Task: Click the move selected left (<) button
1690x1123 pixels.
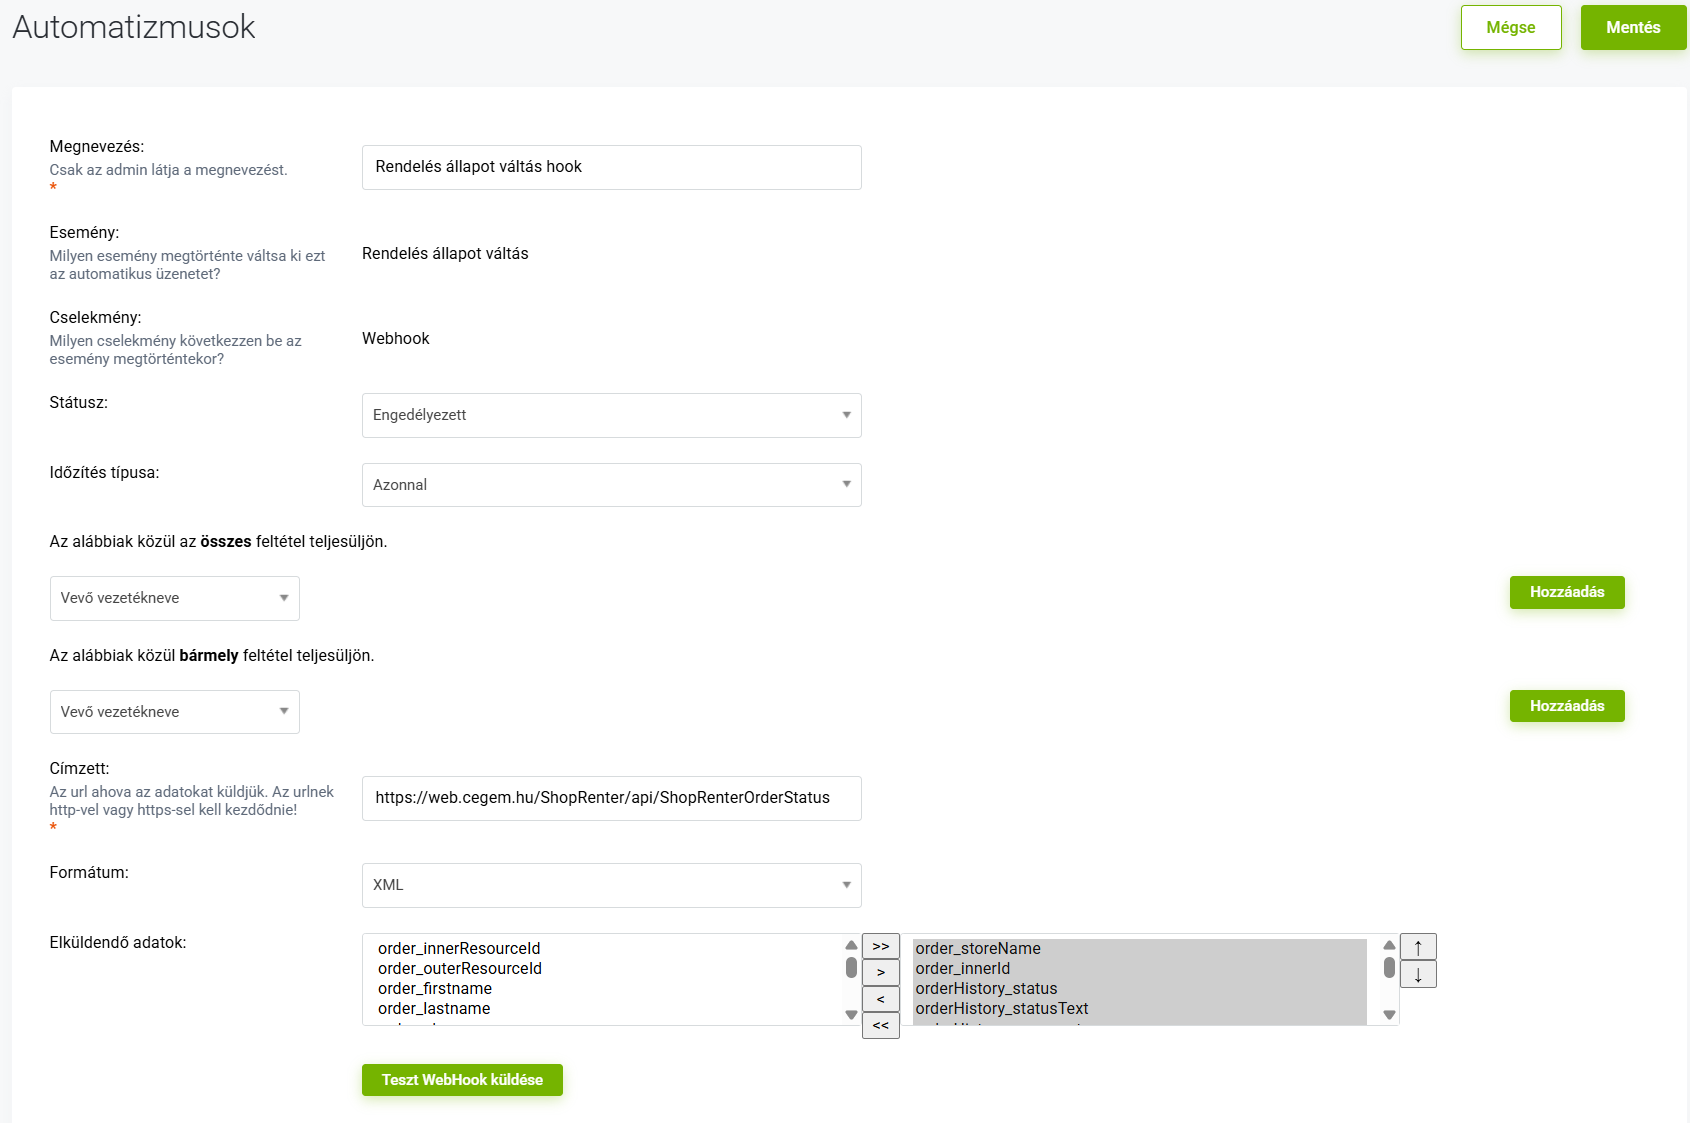Action: pyautogui.click(x=880, y=999)
